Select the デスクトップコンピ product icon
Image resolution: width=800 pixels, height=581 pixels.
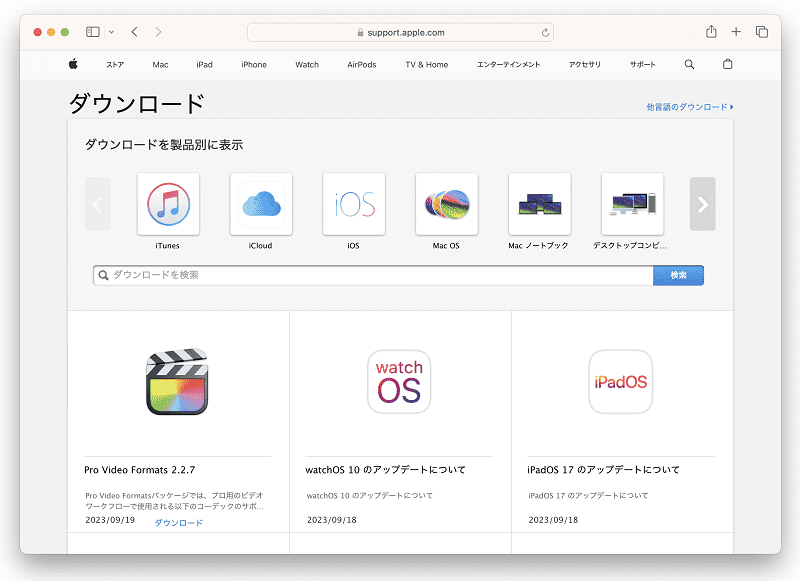click(x=633, y=204)
